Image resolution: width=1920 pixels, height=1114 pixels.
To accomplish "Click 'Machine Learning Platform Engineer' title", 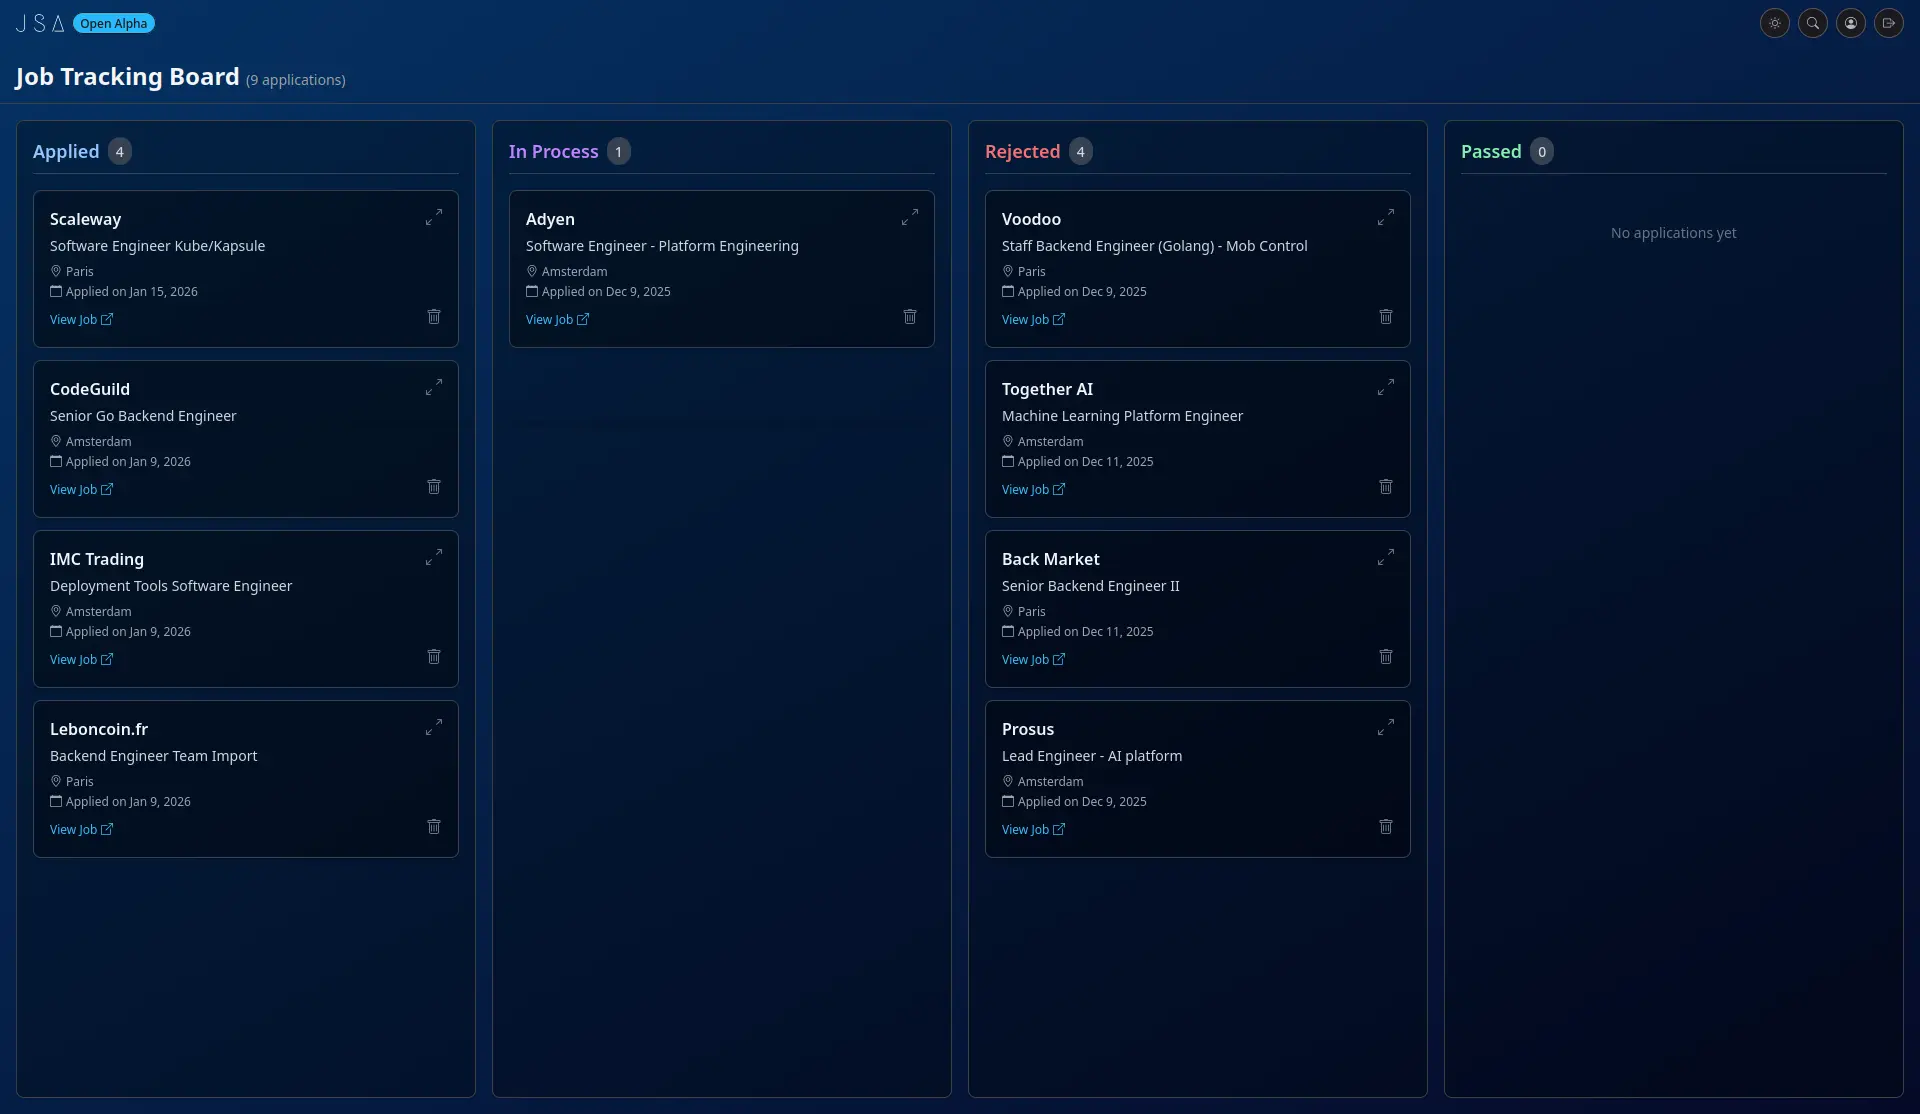I will [1122, 416].
